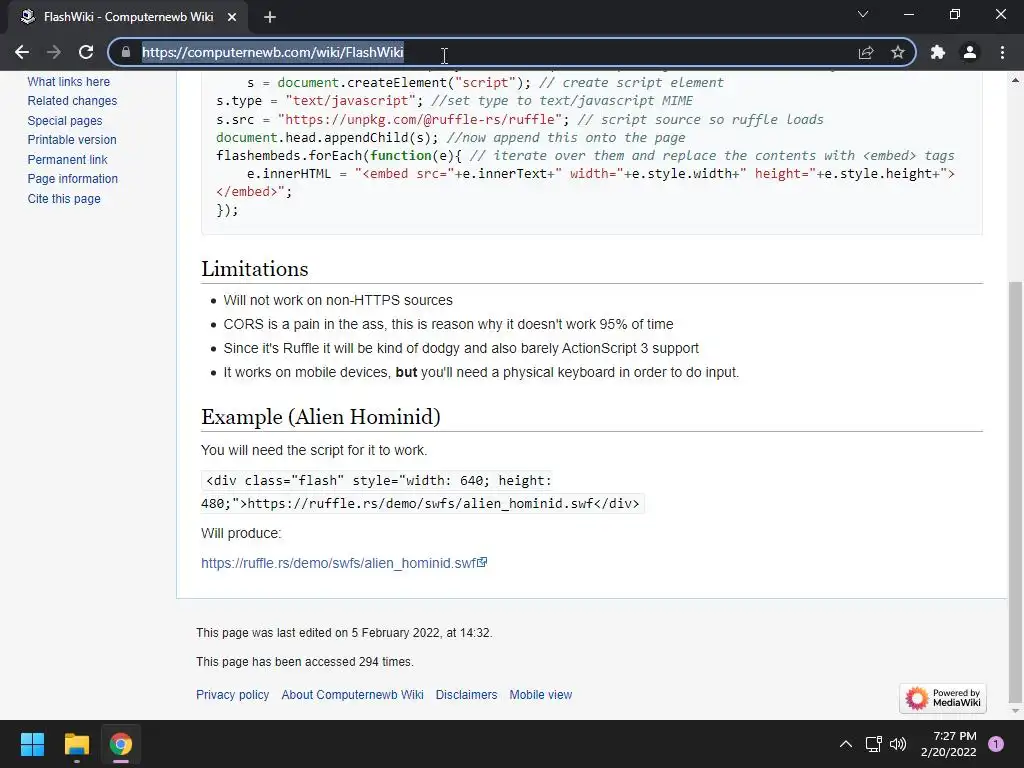Open the Extensions puzzle icon

click(x=938, y=52)
